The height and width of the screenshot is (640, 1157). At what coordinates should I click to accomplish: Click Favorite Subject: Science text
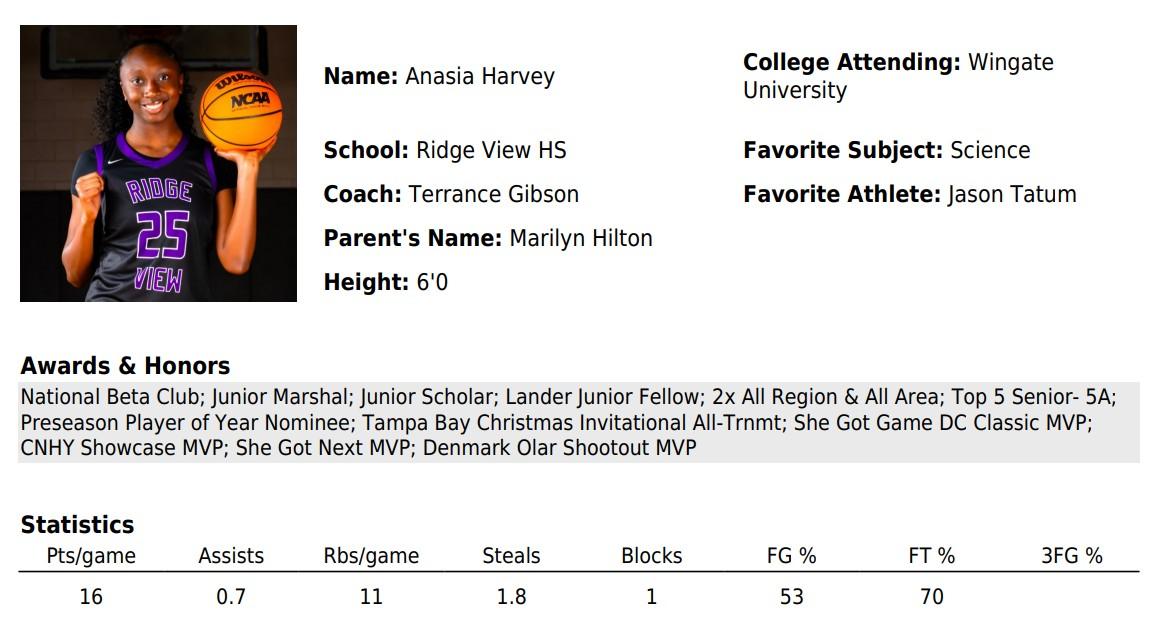coord(886,150)
